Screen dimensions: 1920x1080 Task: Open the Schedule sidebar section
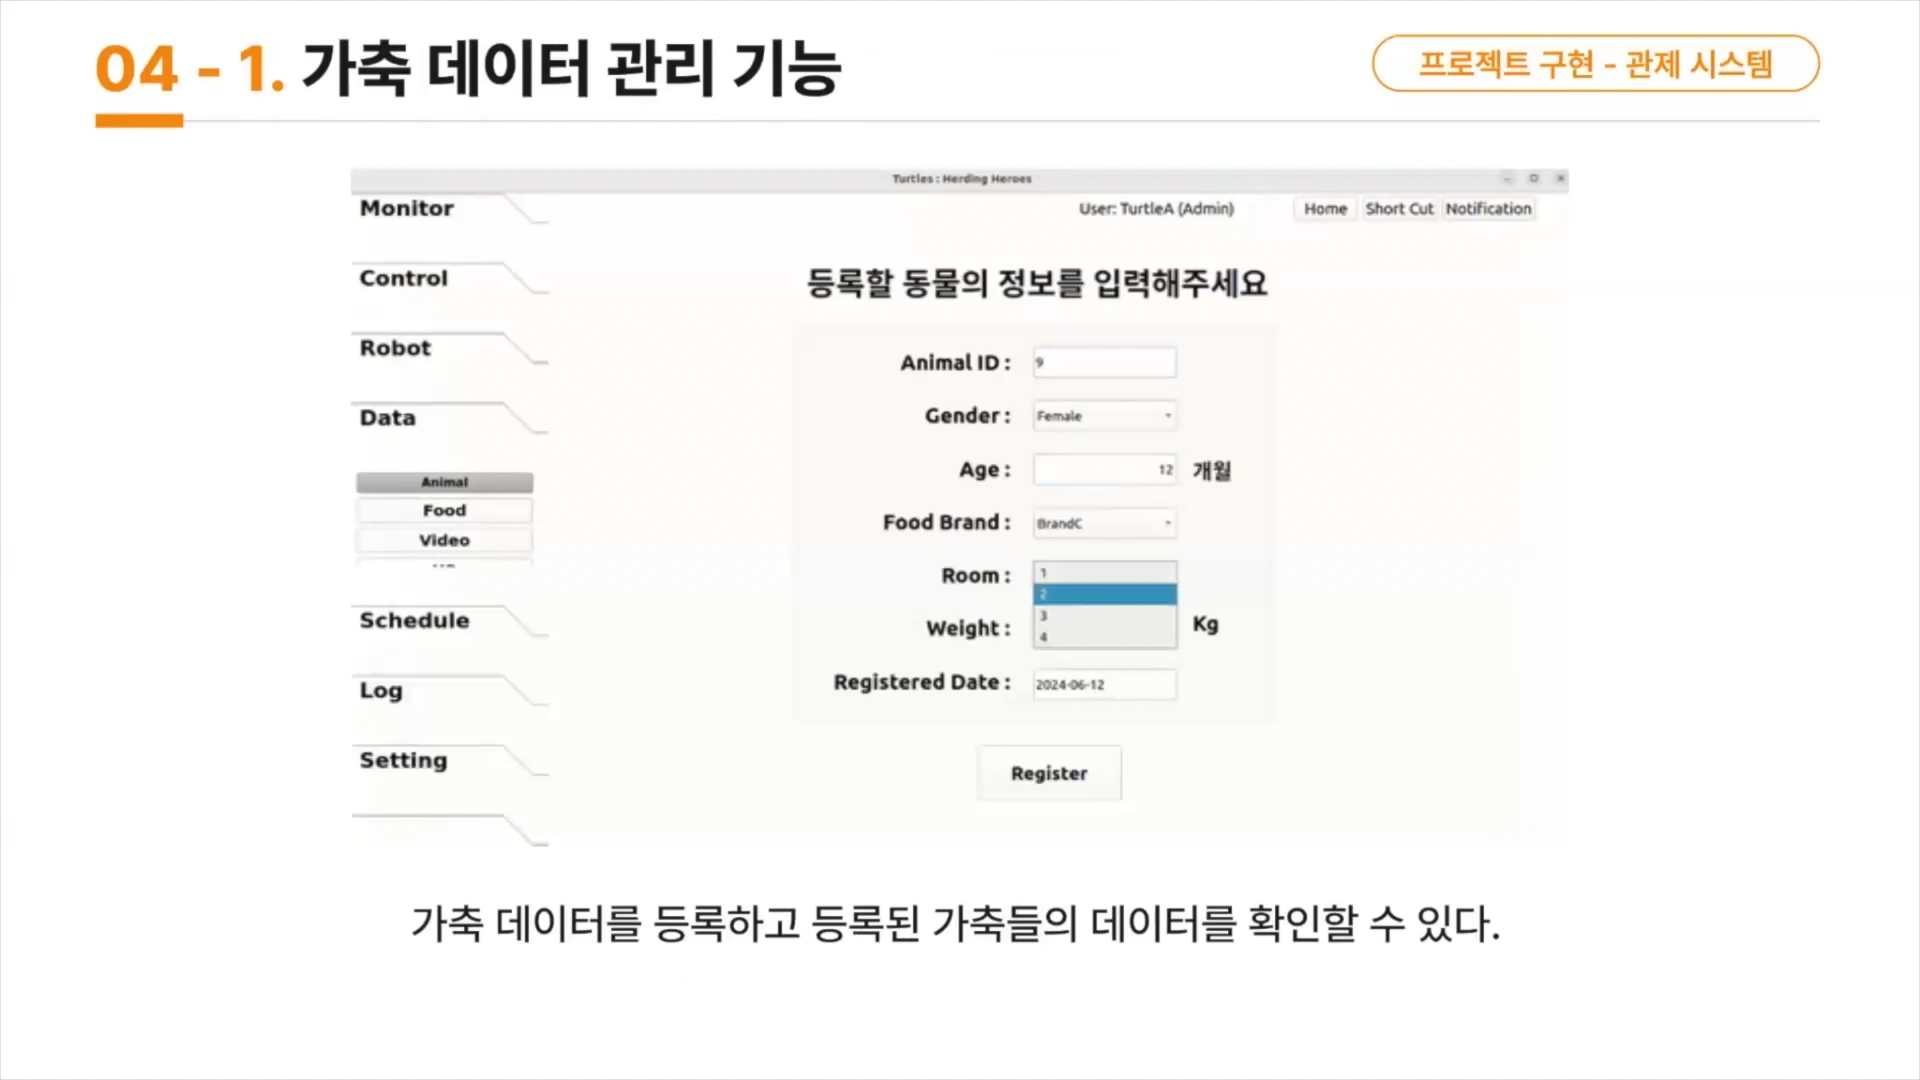(414, 621)
